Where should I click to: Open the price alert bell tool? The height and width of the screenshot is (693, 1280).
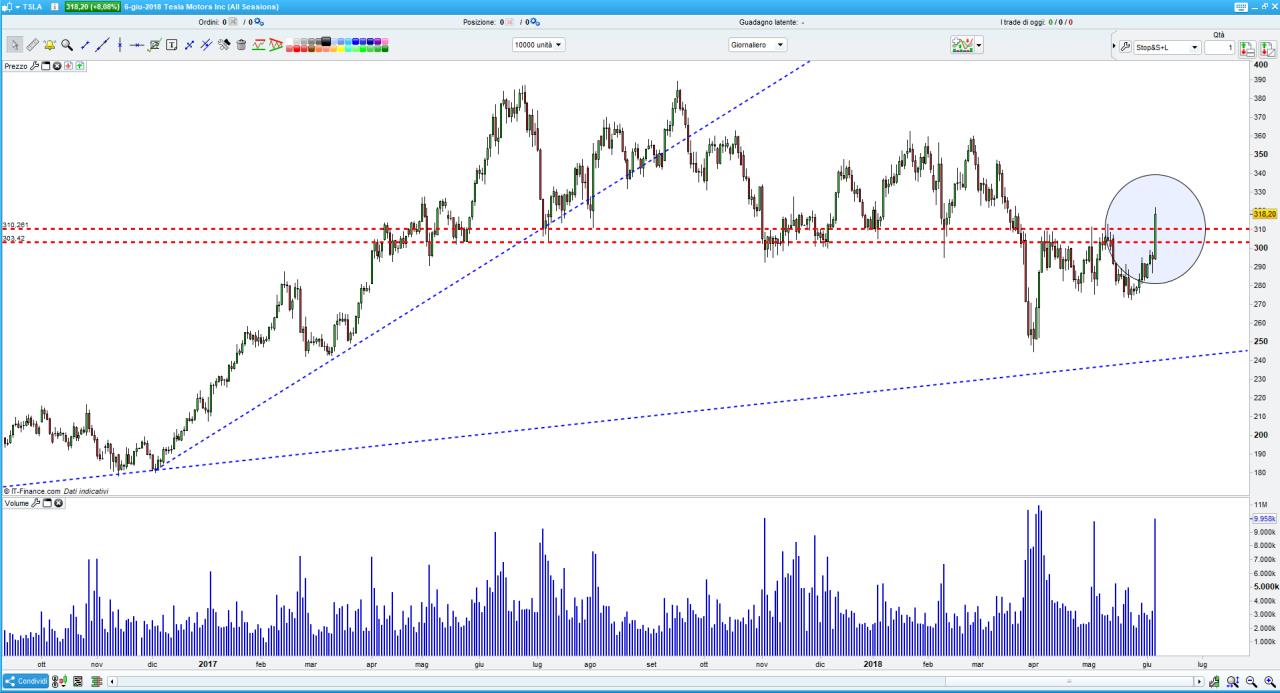49,45
